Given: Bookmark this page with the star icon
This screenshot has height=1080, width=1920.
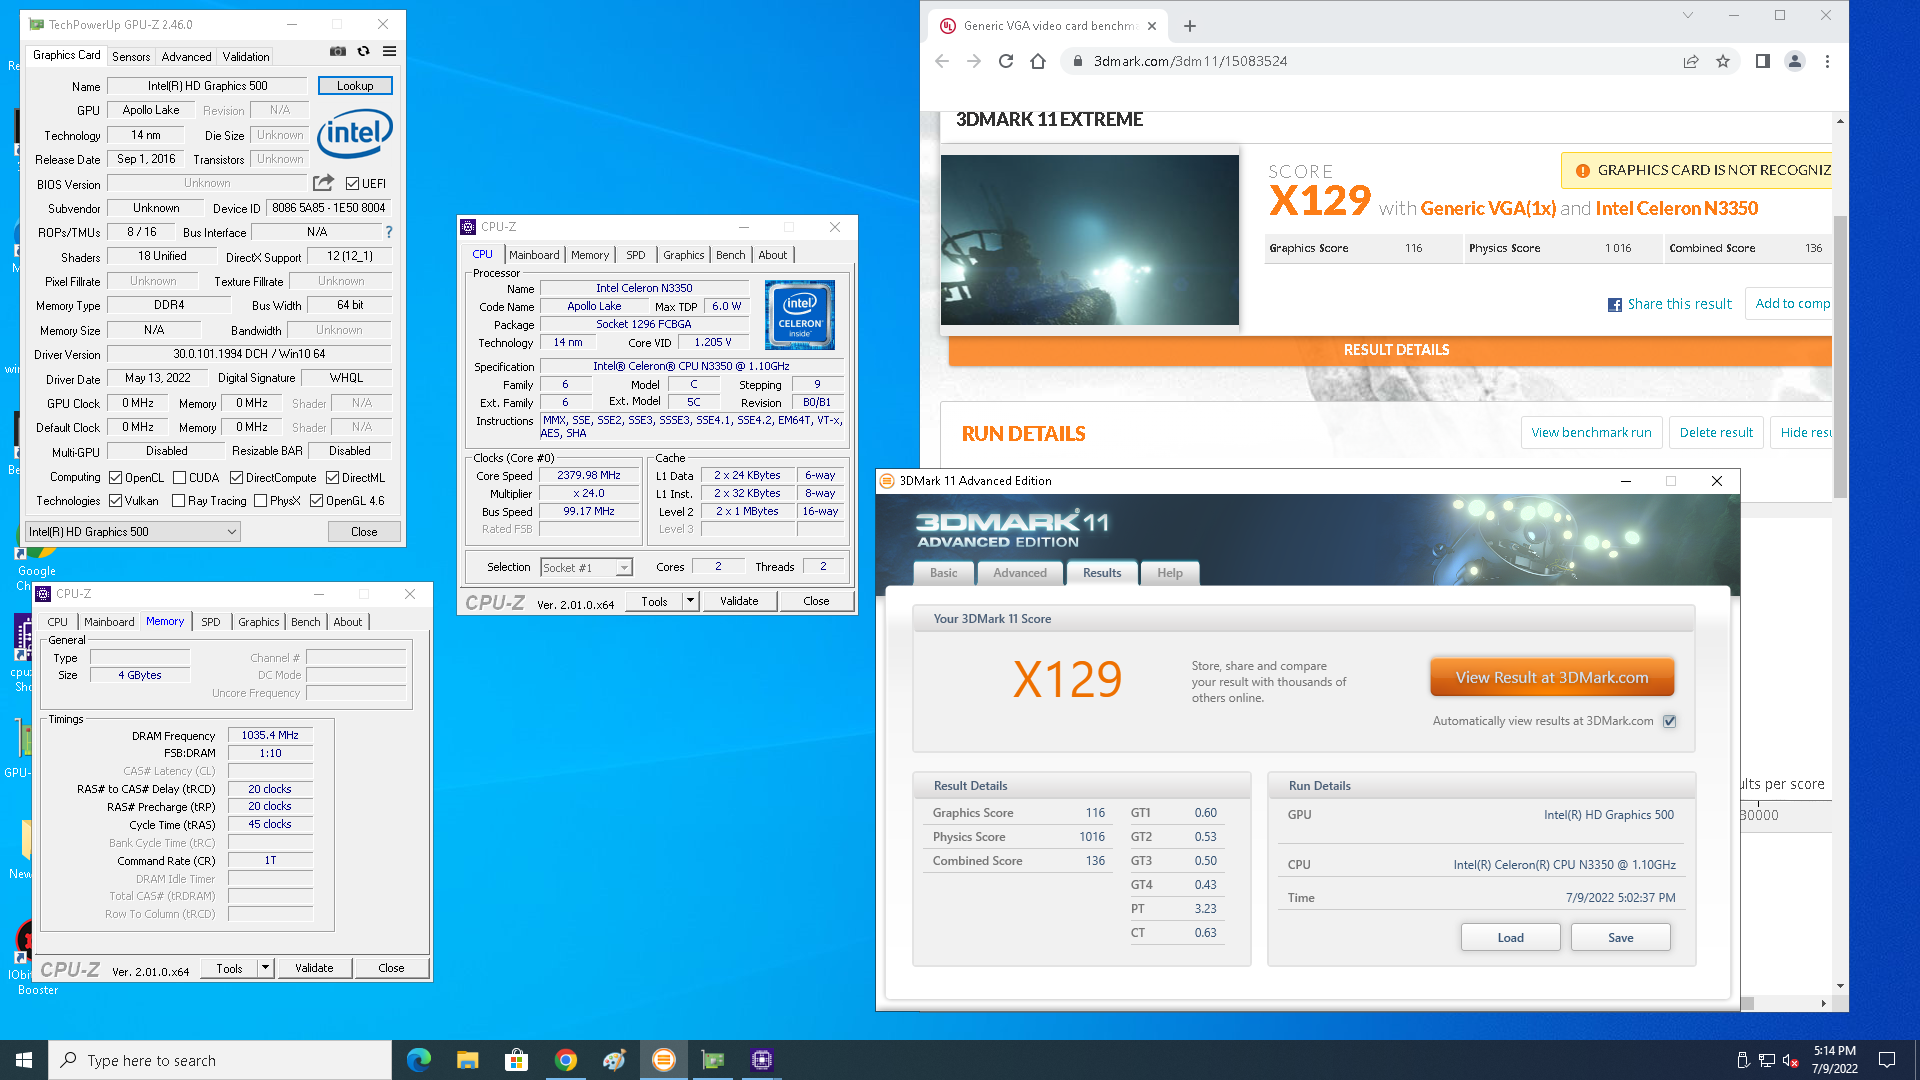Looking at the screenshot, I should 1723,61.
